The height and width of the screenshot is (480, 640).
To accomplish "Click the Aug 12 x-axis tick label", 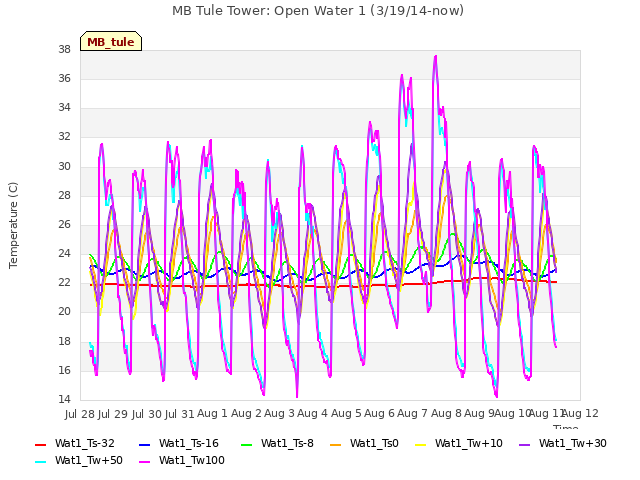I will coord(580,413).
